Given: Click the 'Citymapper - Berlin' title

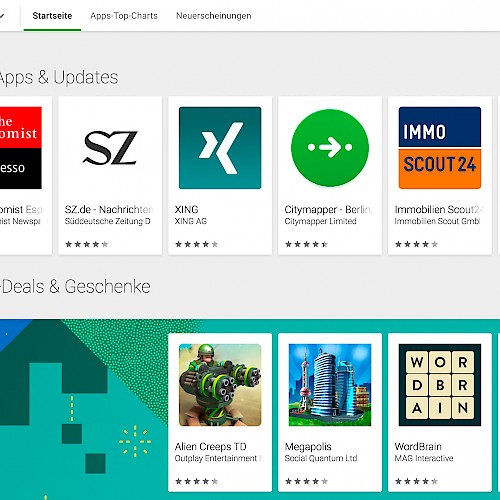Looking at the screenshot, I should [328, 209].
